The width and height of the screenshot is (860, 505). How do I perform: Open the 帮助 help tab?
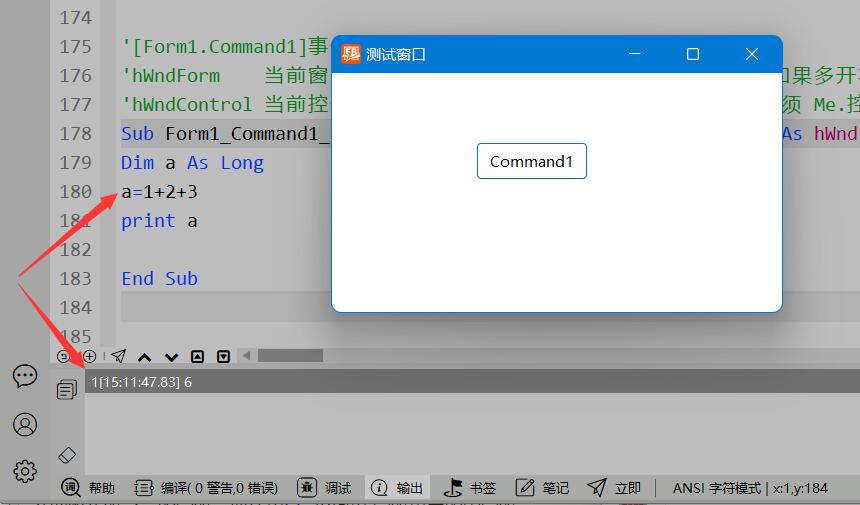coord(89,488)
